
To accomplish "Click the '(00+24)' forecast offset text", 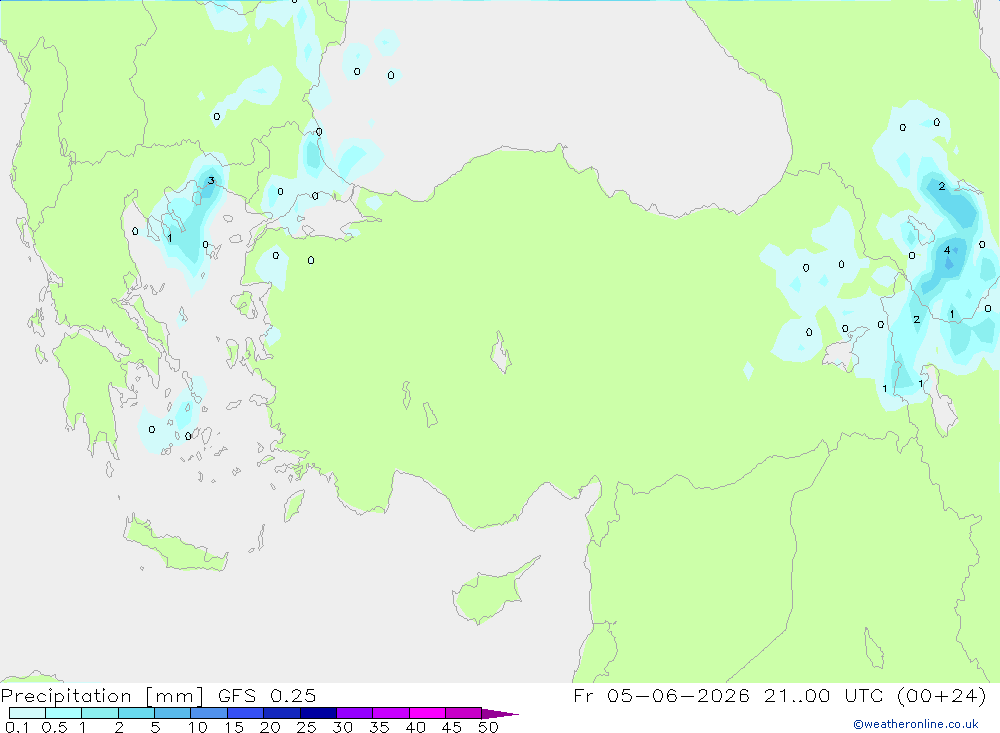I will pos(941,695).
